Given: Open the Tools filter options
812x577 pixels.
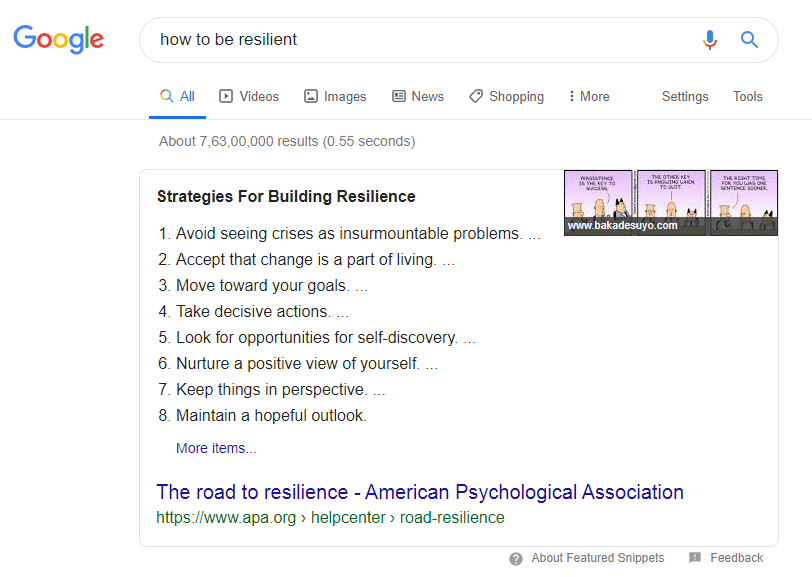Looking at the screenshot, I should point(747,96).
